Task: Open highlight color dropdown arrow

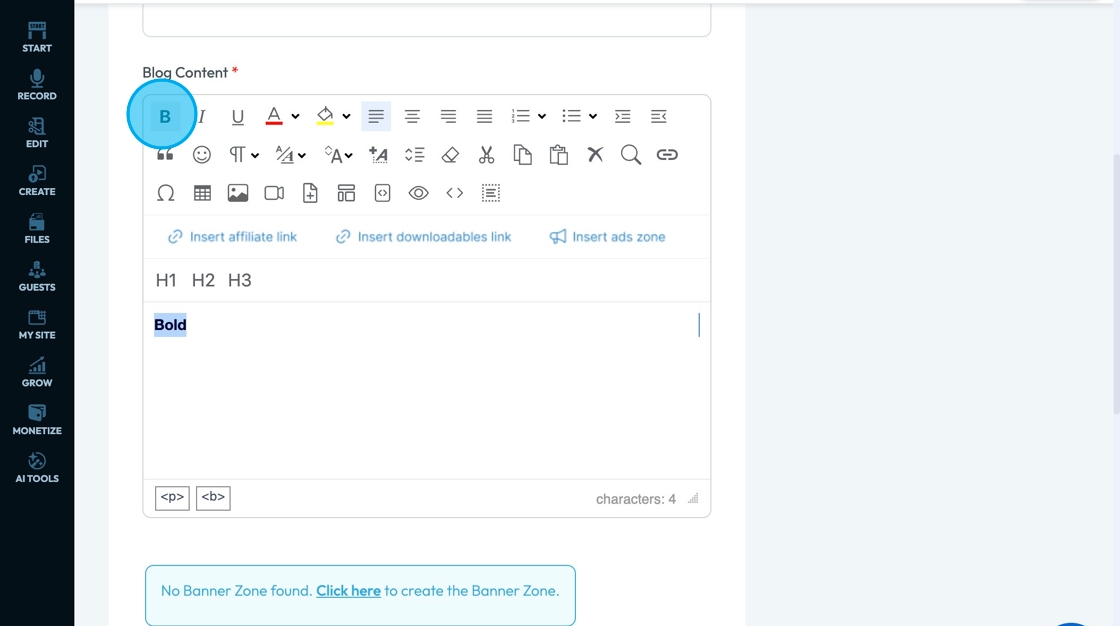Action: [x=346, y=116]
